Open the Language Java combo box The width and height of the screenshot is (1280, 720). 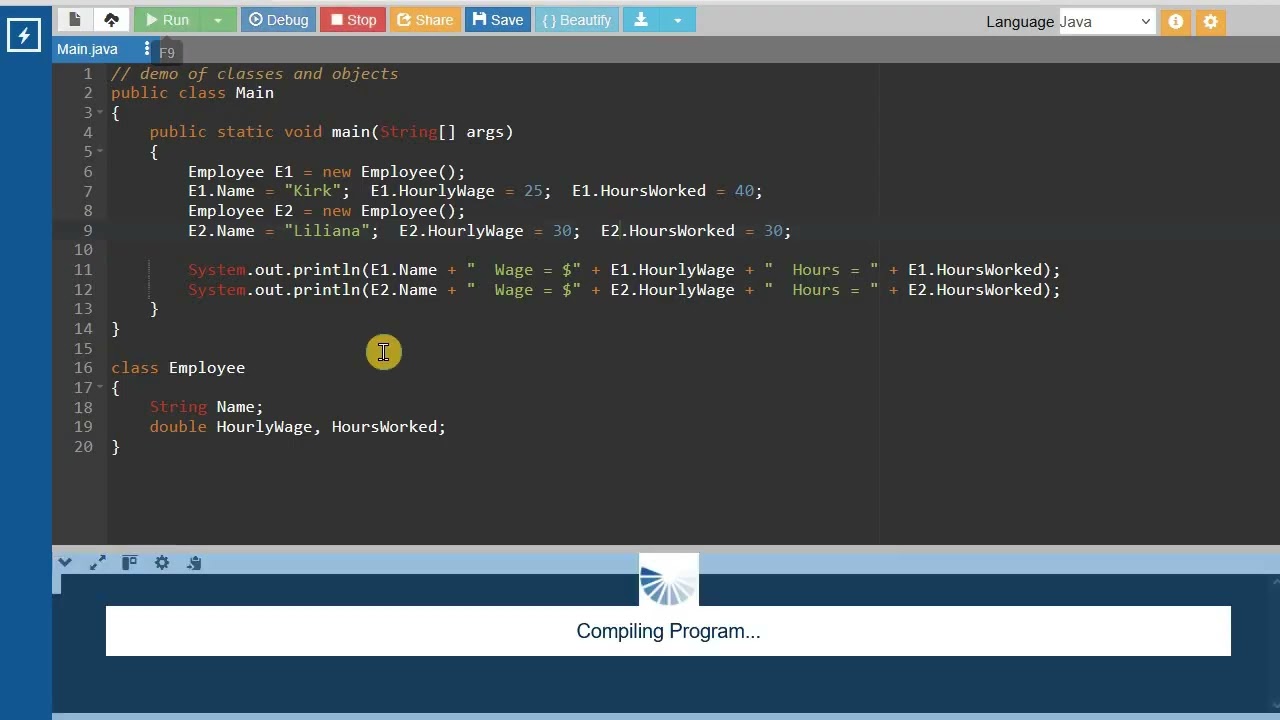point(1106,21)
